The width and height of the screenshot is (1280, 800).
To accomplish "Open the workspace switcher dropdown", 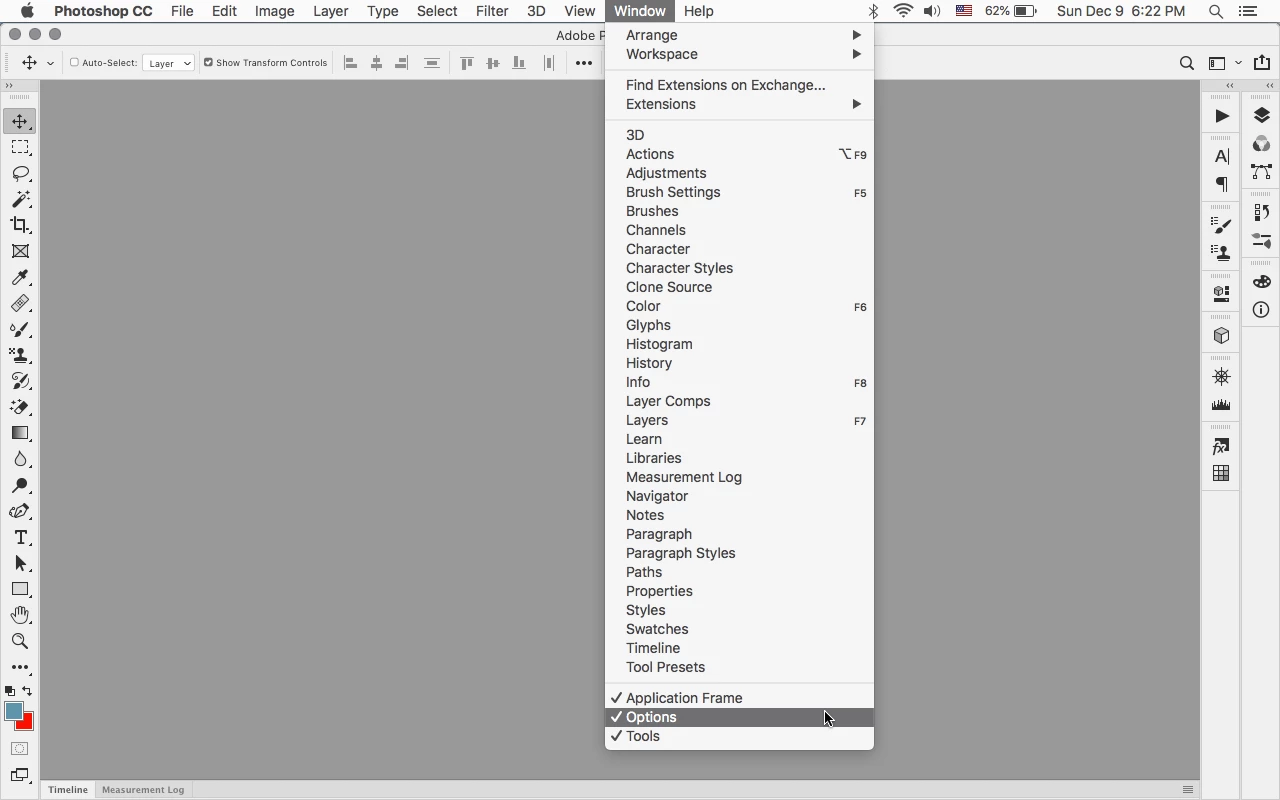I will tap(1224, 63).
